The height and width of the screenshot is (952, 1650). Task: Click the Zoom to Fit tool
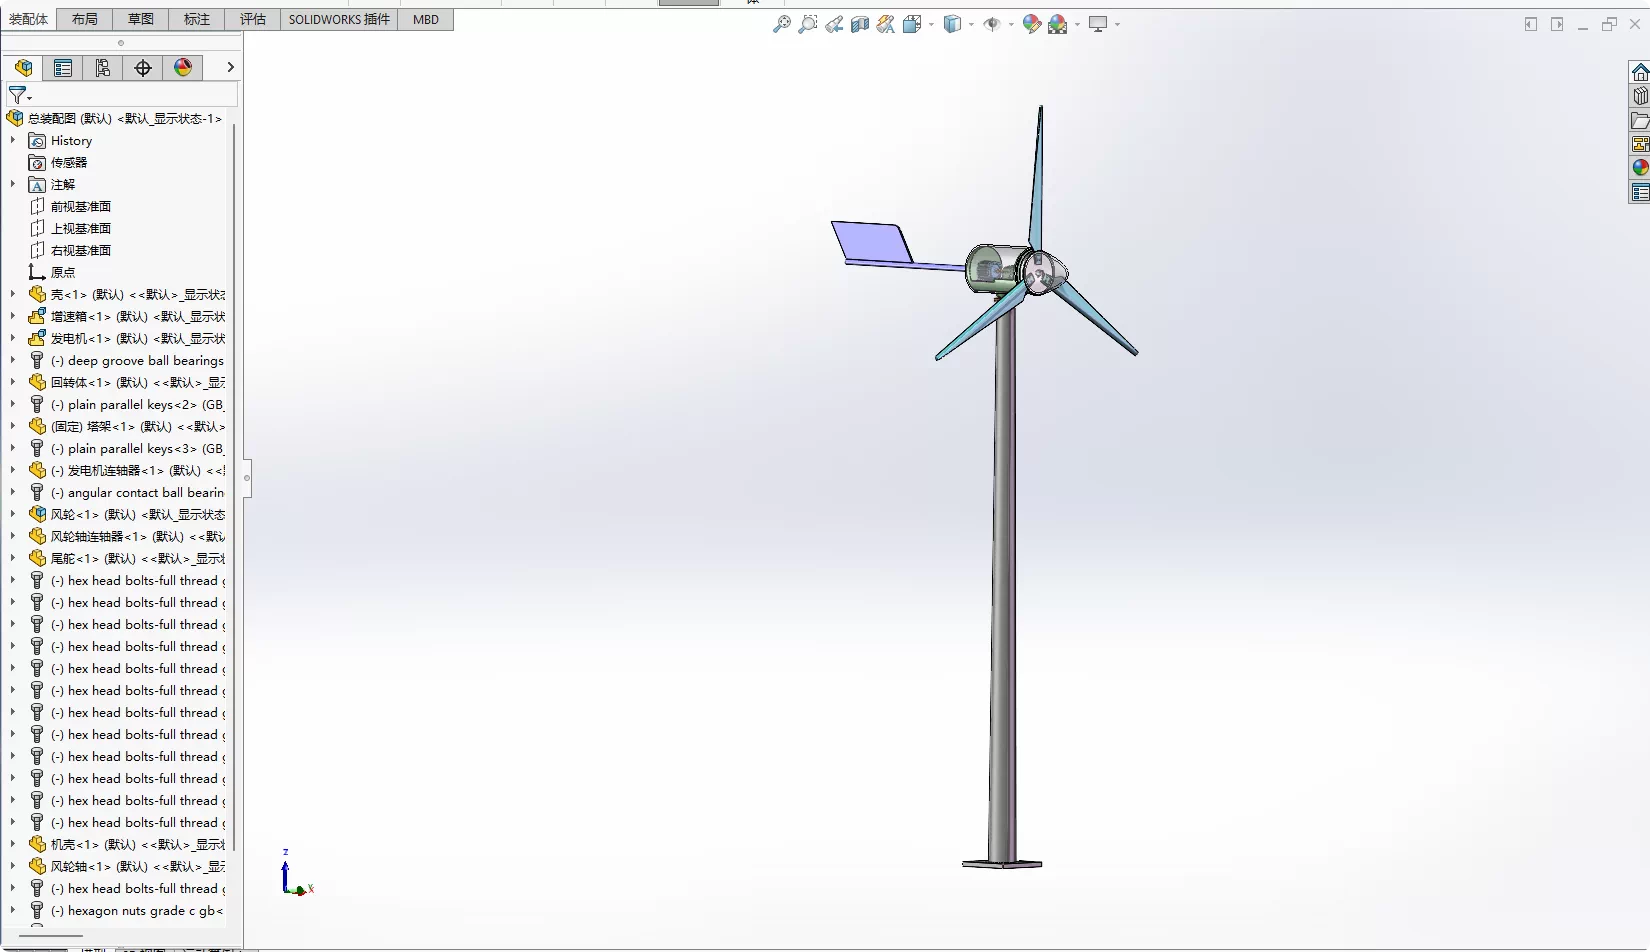tap(782, 24)
